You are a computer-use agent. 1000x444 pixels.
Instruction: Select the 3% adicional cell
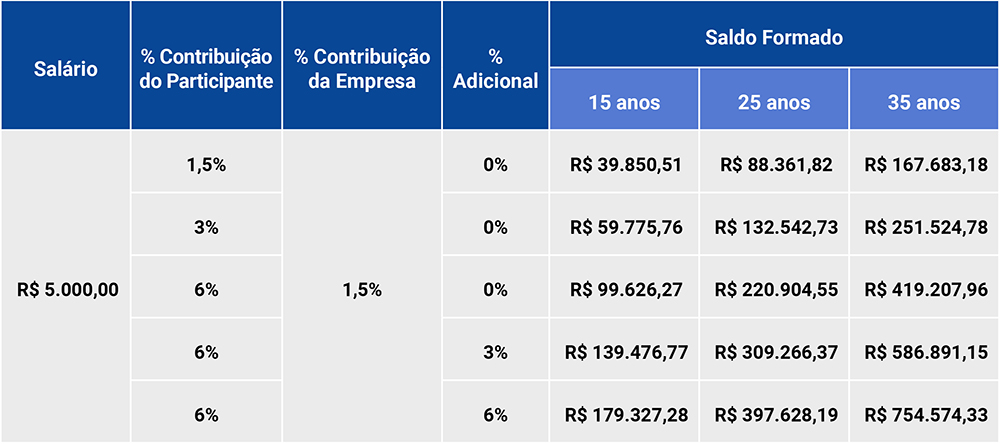pos(496,352)
